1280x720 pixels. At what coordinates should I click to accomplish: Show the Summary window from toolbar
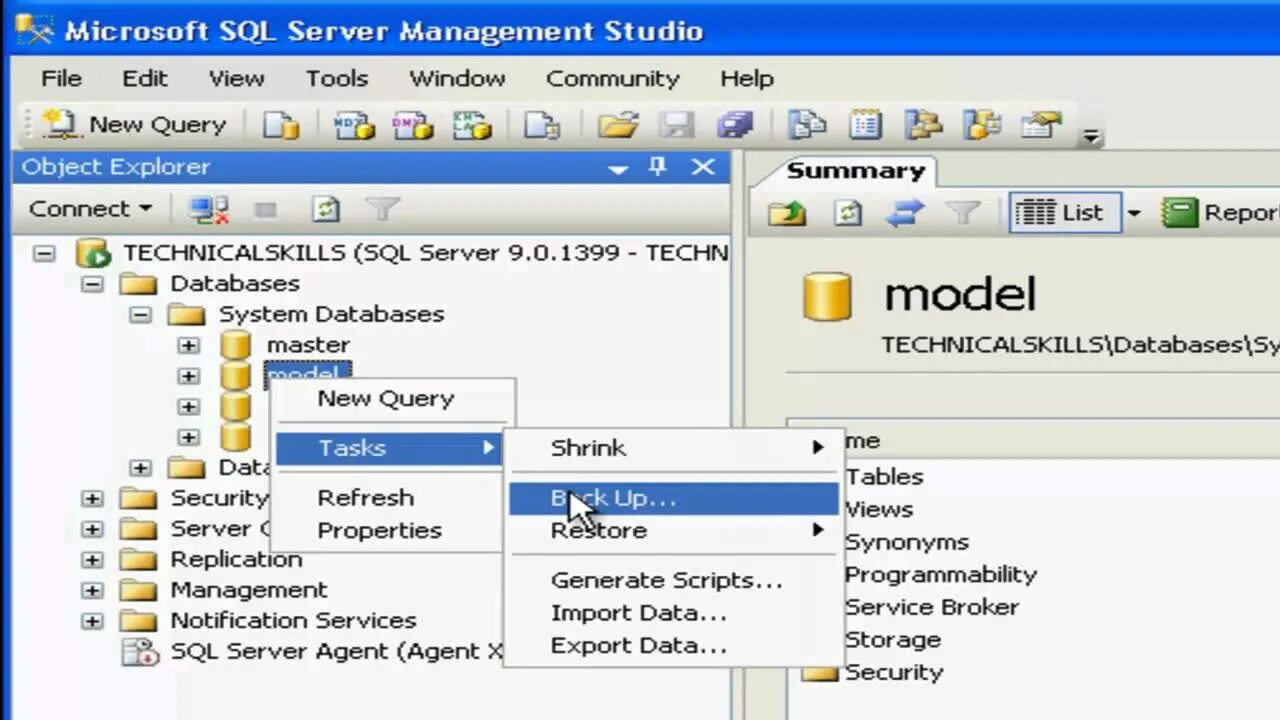pyautogui.click(x=865, y=125)
